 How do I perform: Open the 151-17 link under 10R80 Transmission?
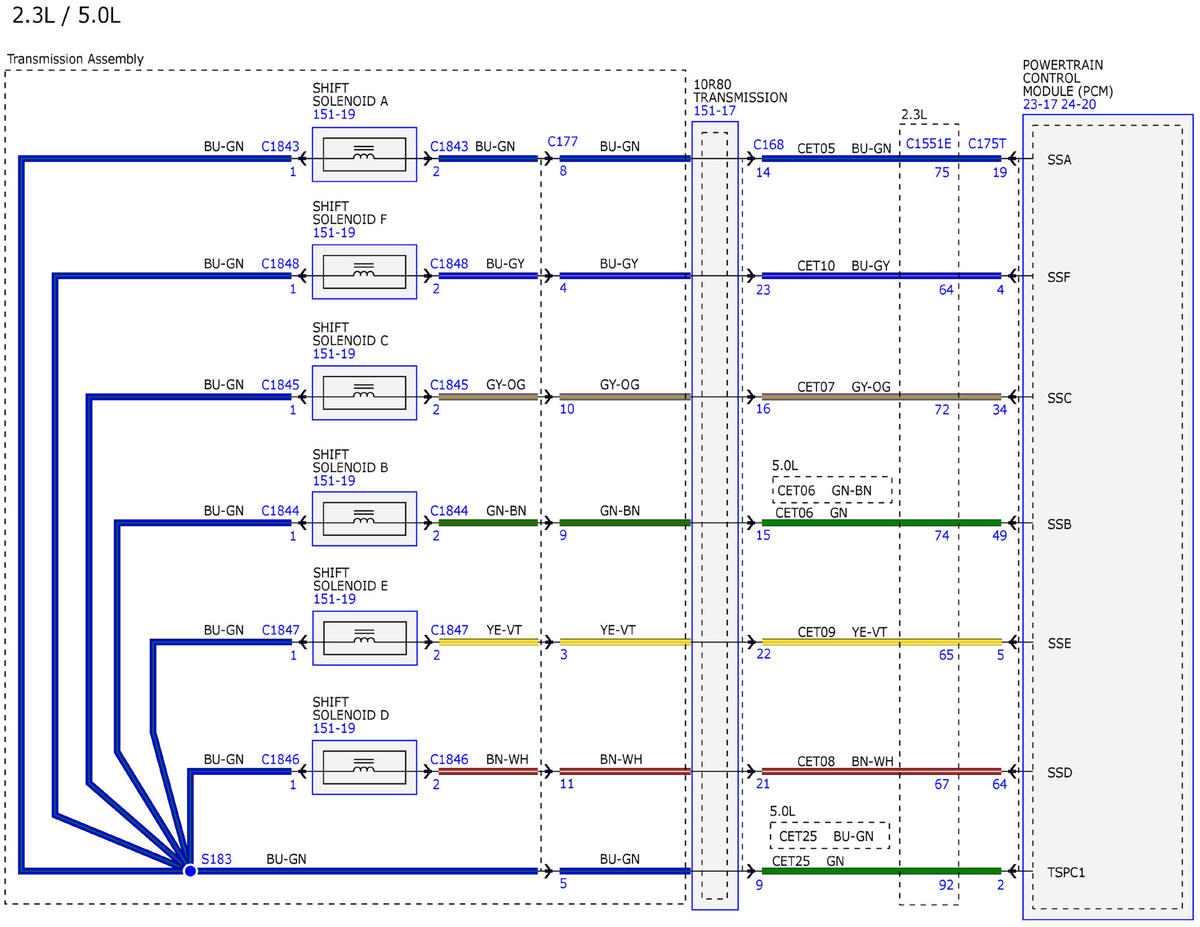(714, 111)
